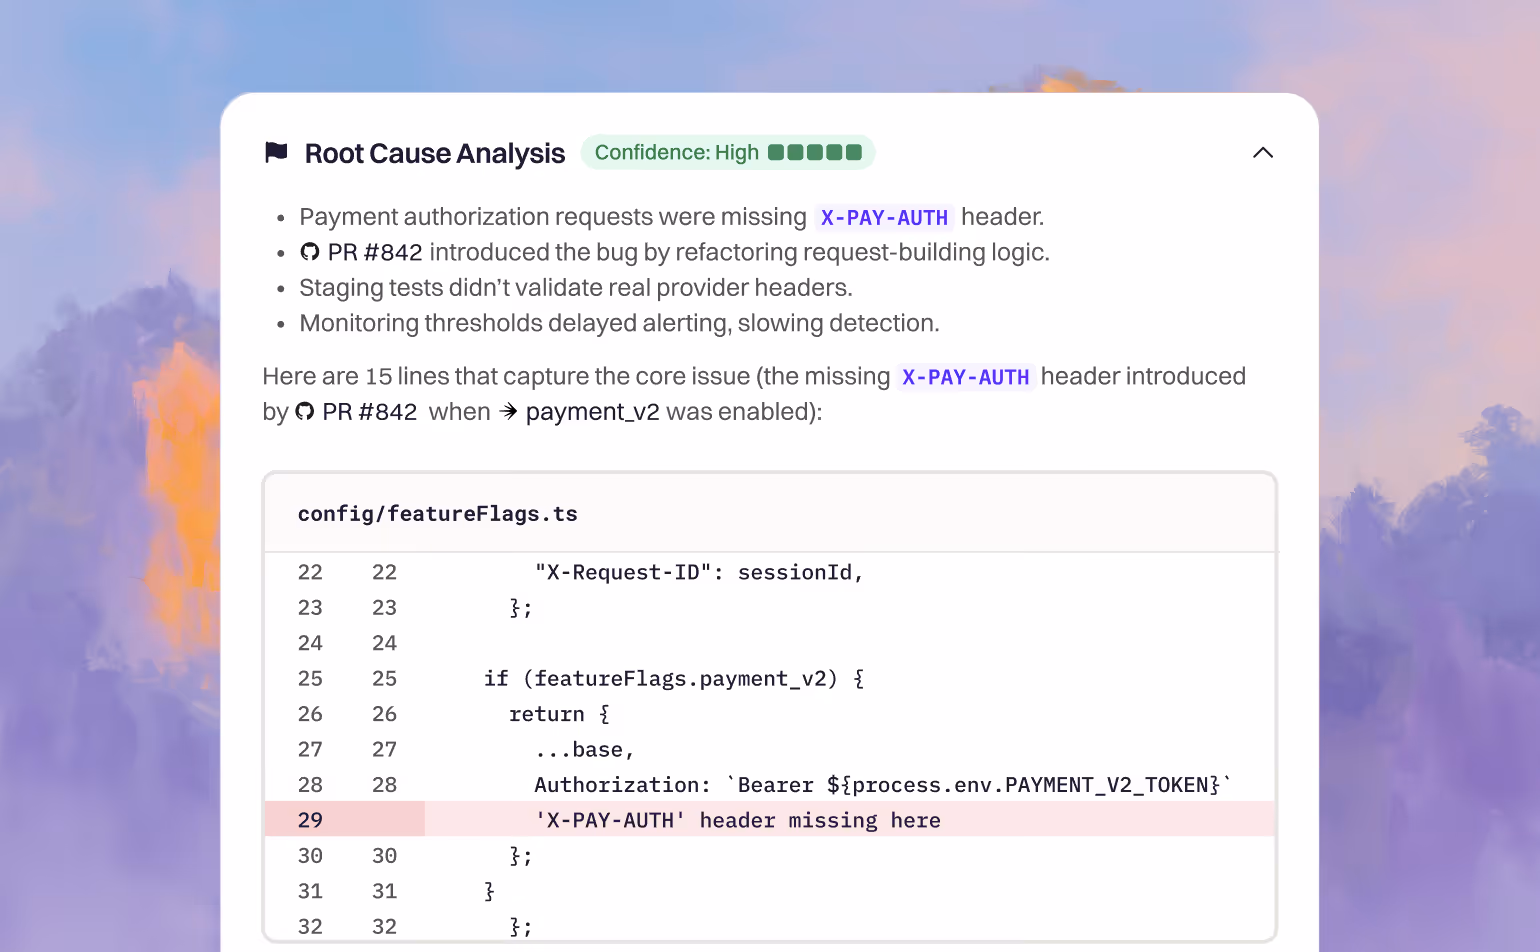This screenshot has height=952, width=1540.
Task: Click the config/featureFlags.ts file name
Action: [437, 514]
